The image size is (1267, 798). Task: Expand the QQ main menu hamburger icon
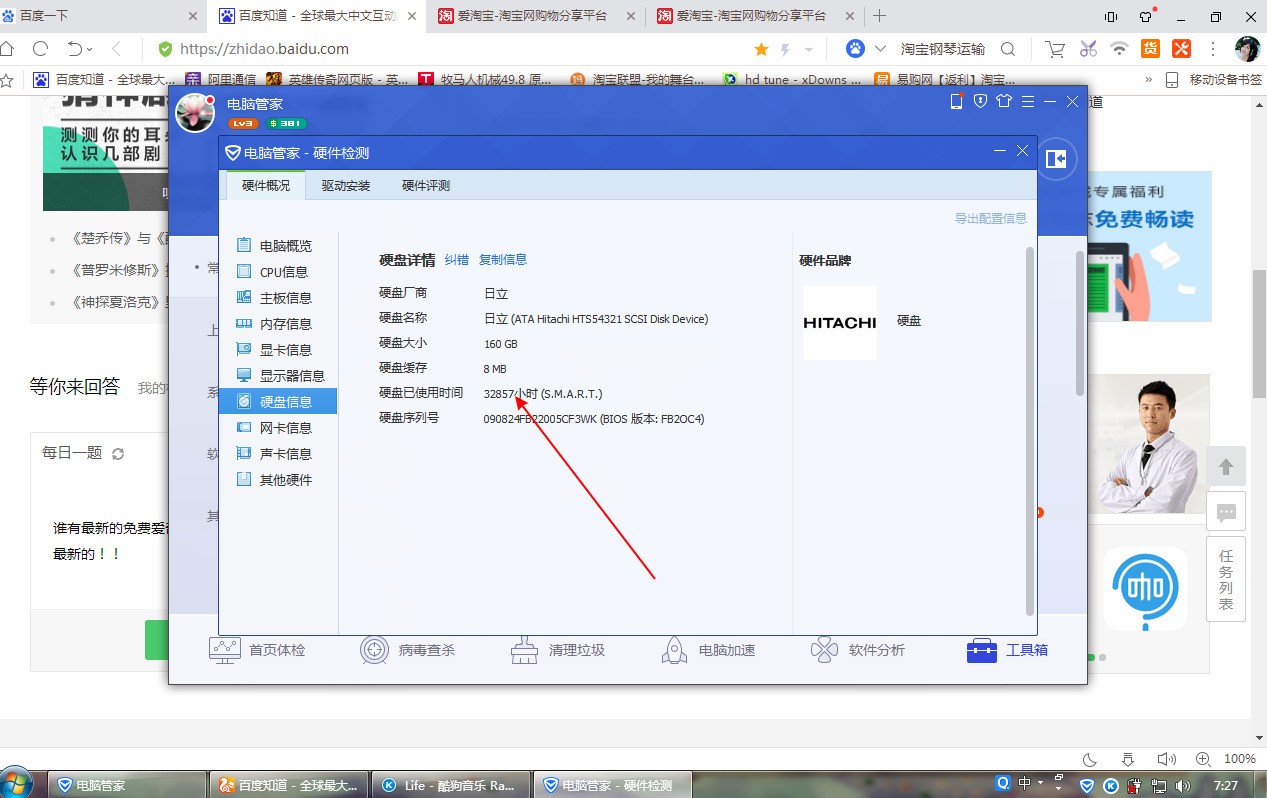point(1028,101)
